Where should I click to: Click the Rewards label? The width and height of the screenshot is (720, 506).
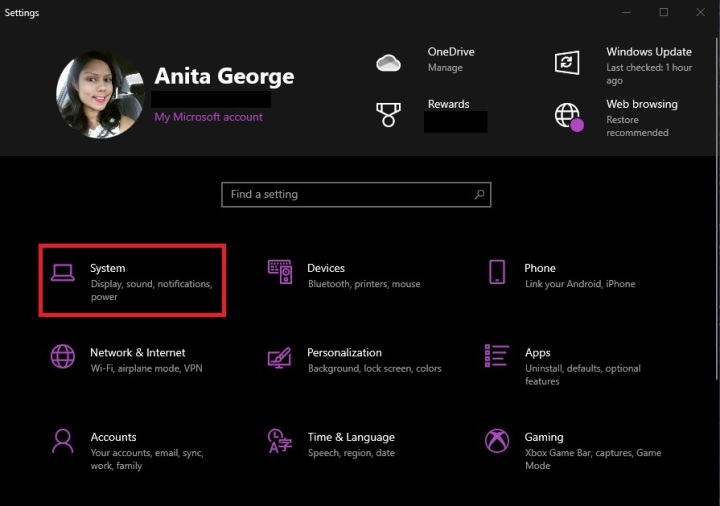pyautogui.click(x=449, y=104)
